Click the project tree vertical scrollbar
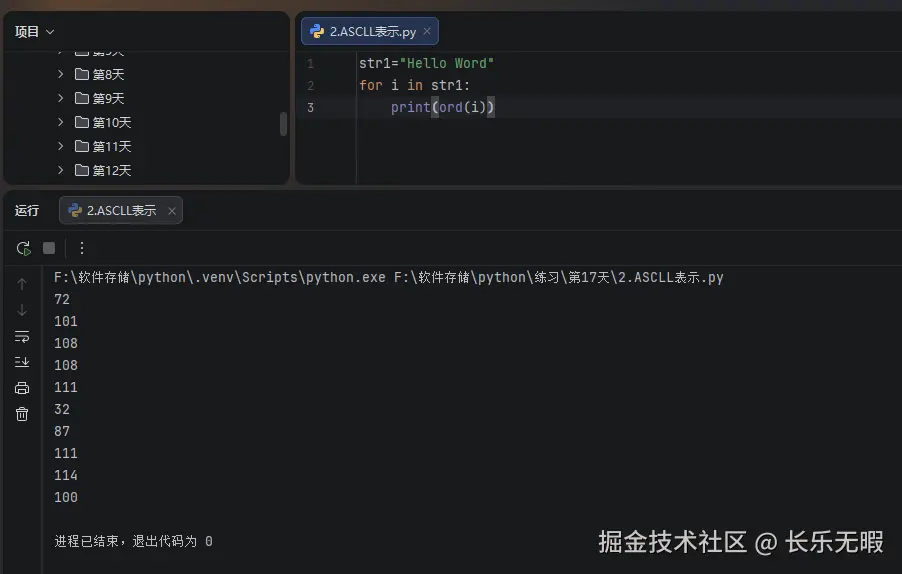This screenshot has width=902, height=574. click(283, 124)
